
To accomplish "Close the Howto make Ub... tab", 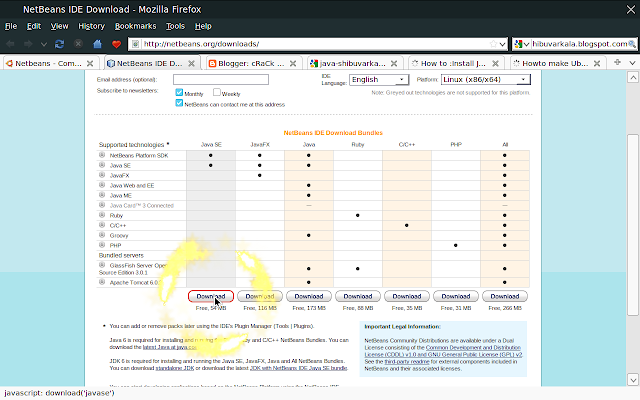I will click(597, 63).
